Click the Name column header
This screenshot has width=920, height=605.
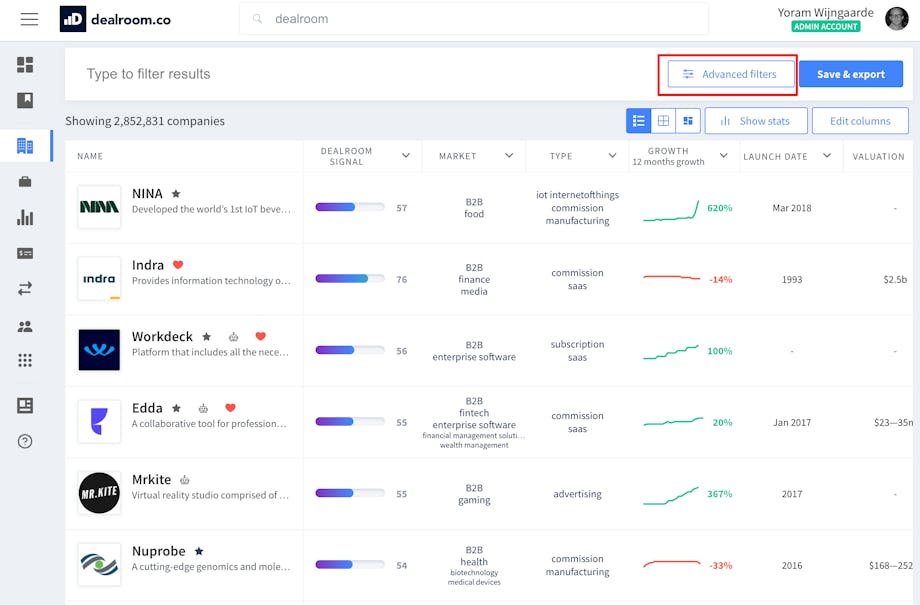point(90,156)
